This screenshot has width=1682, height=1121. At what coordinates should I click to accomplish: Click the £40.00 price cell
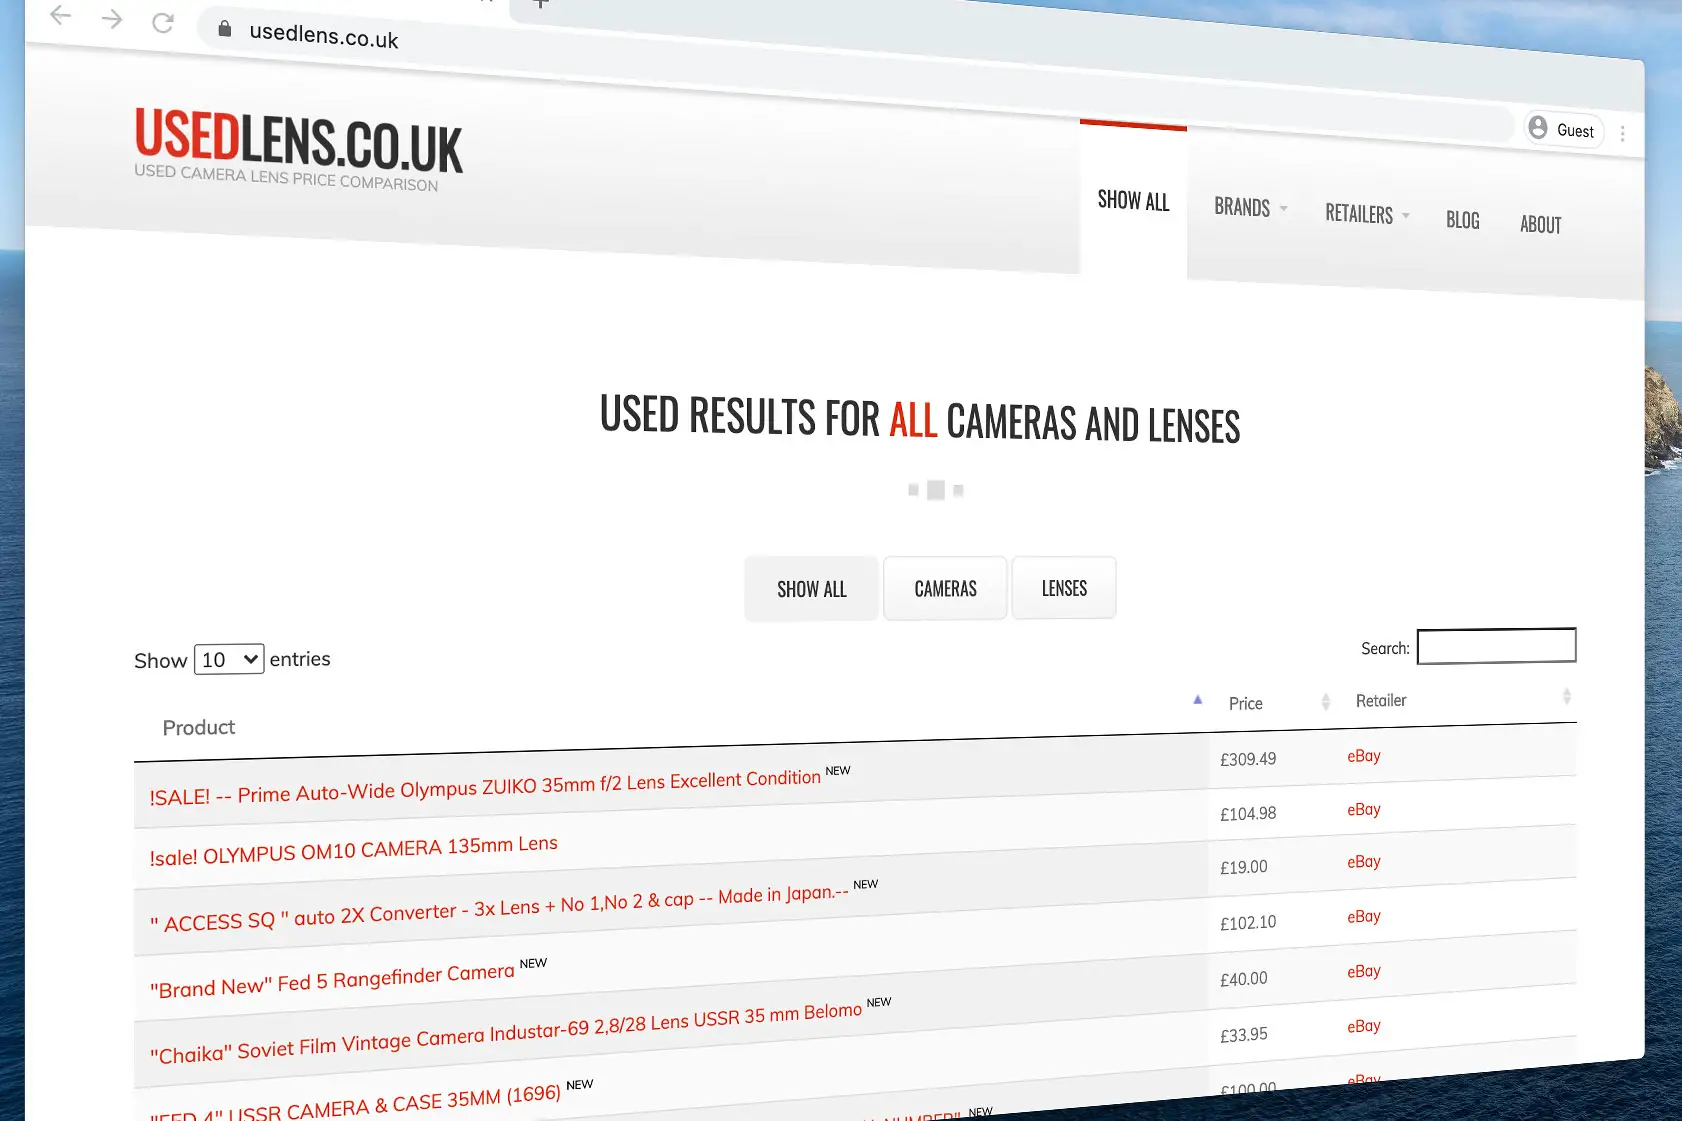point(1243,979)
